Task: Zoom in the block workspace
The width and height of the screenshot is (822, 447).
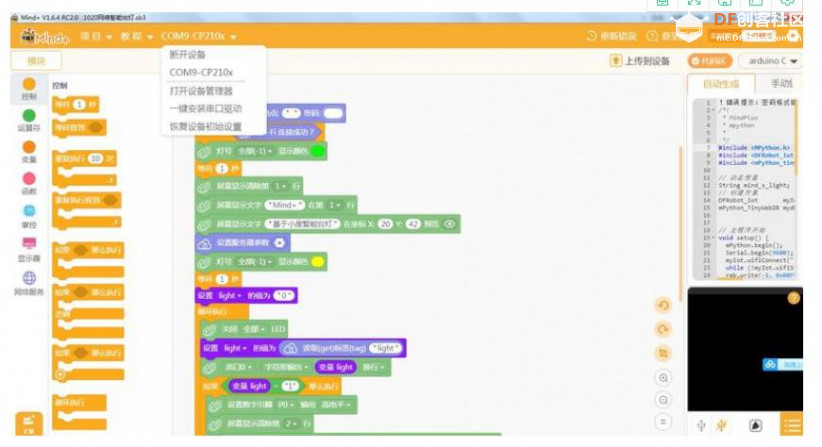Action: [663, 378]
